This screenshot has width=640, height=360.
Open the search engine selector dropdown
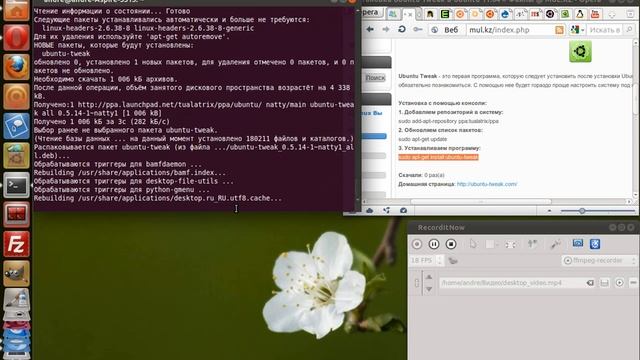577,30
